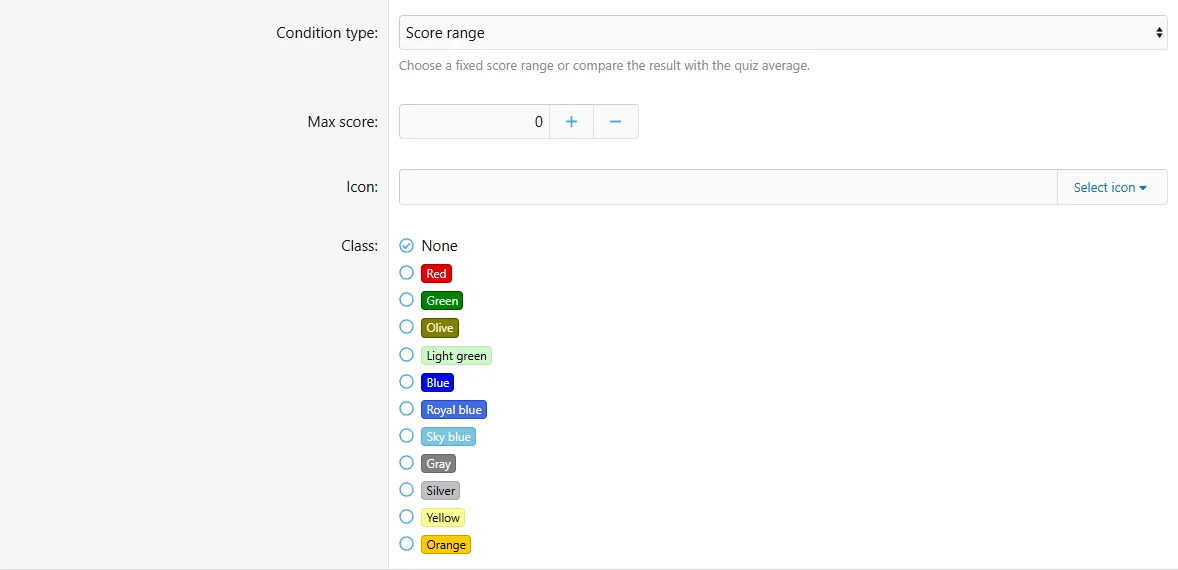Screen dimensions: 1178x570
Task: Click the Blue color label
Action: coord(437,383)
